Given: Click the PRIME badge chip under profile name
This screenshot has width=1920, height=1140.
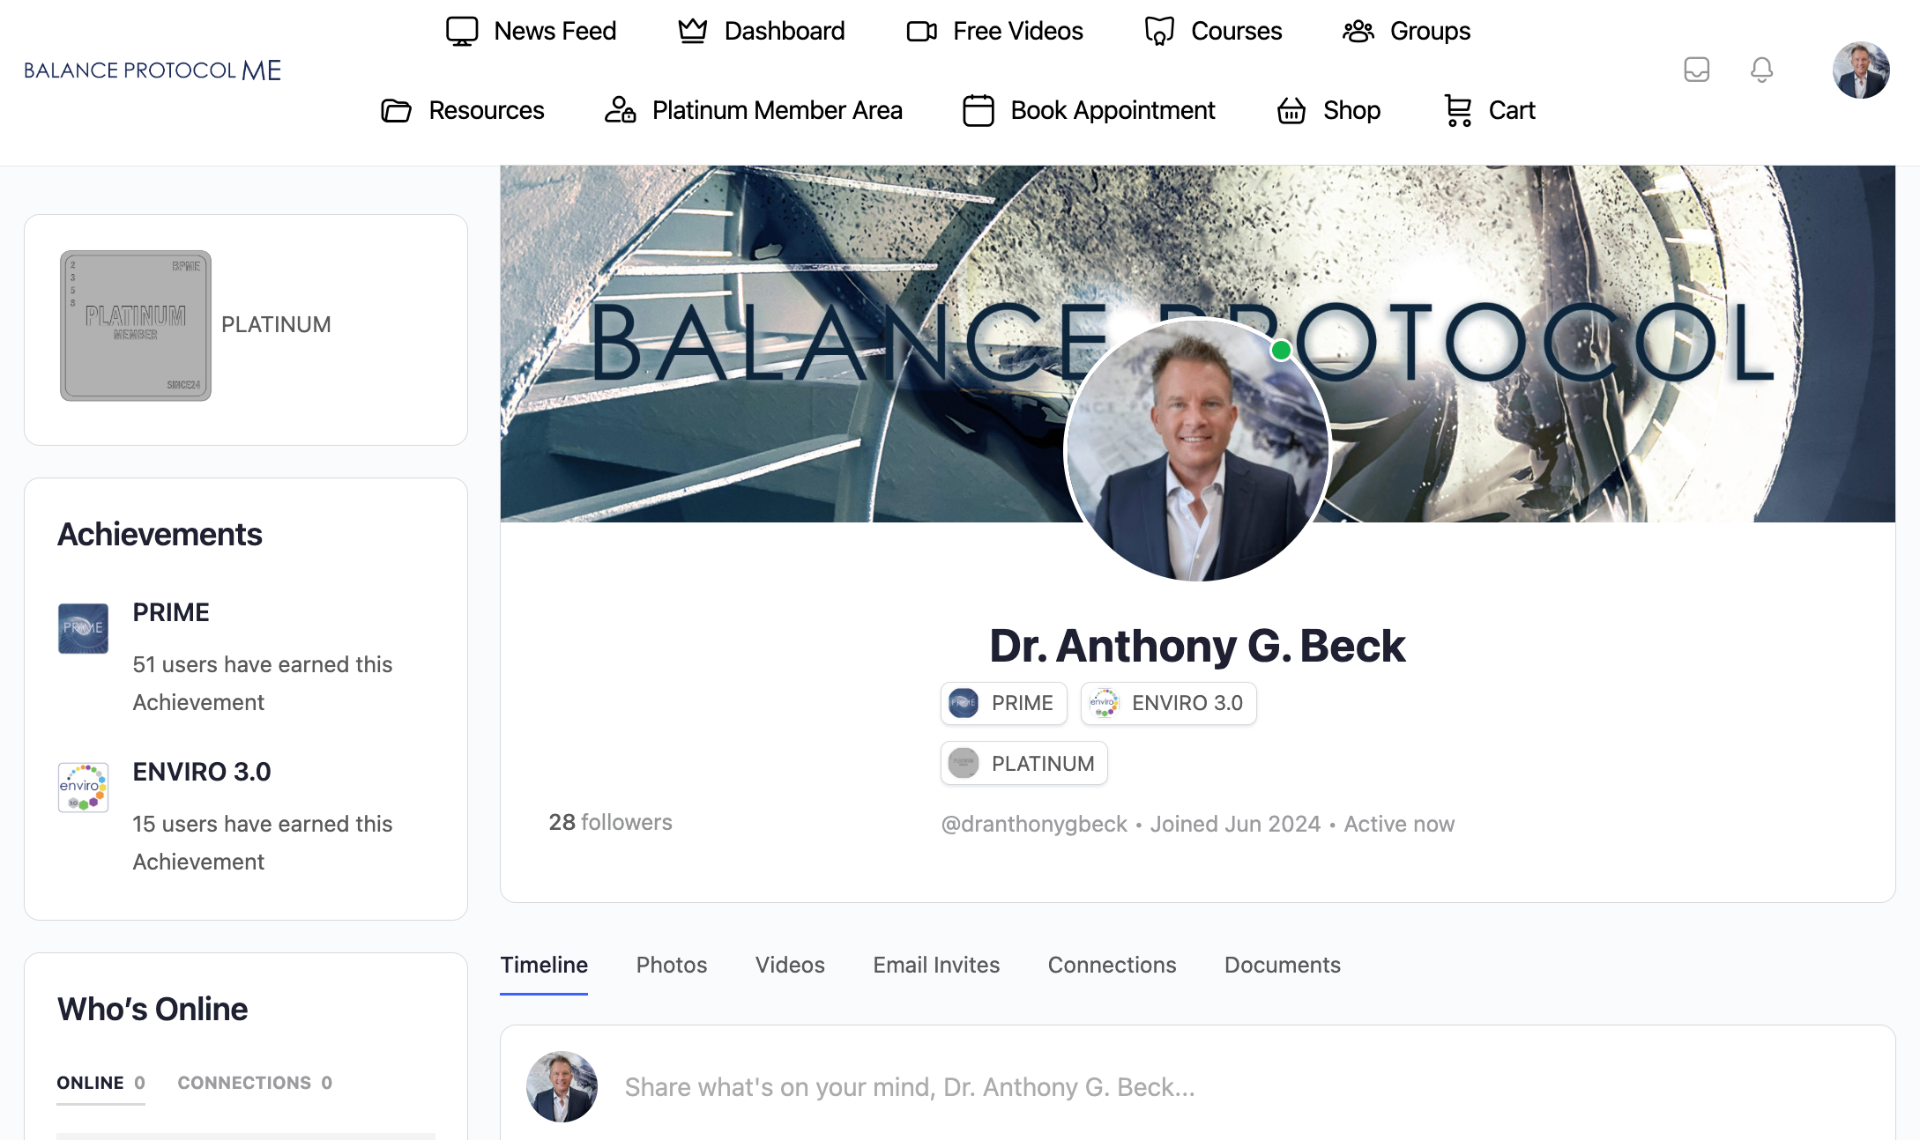Looking at the screenshot, I should pyautogui.click(x=1003, y=703).
